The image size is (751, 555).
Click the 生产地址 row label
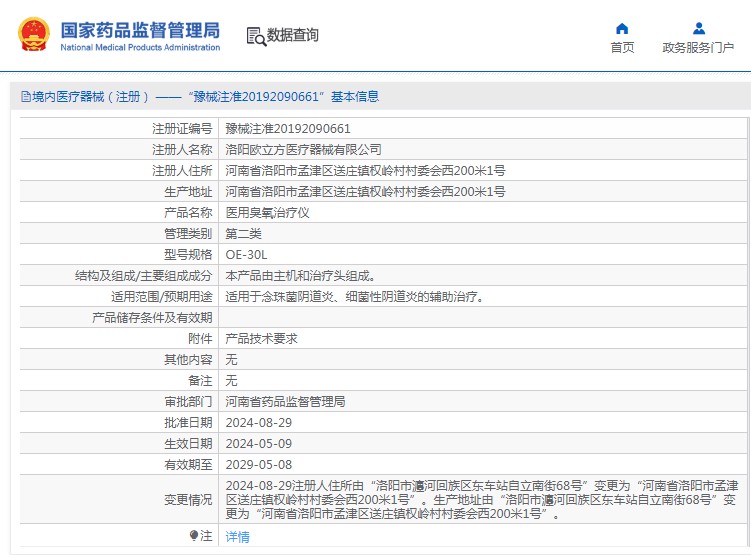pos(188,192)
